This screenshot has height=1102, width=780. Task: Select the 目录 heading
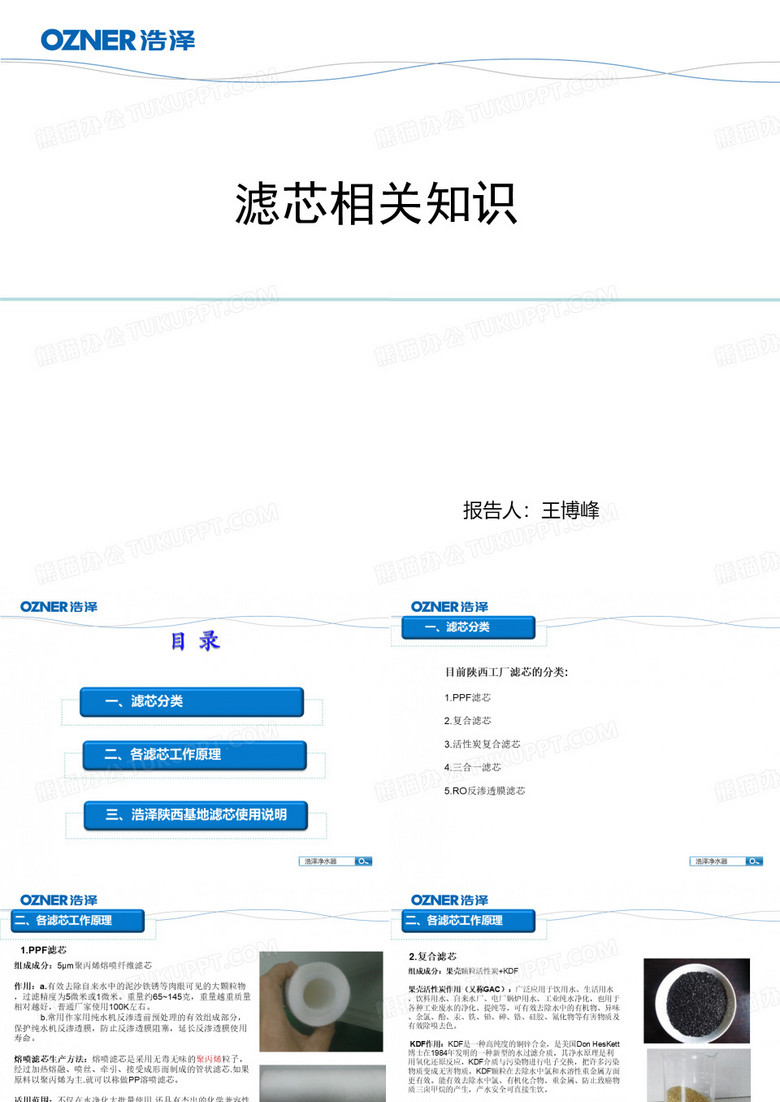tap(196, 641)
